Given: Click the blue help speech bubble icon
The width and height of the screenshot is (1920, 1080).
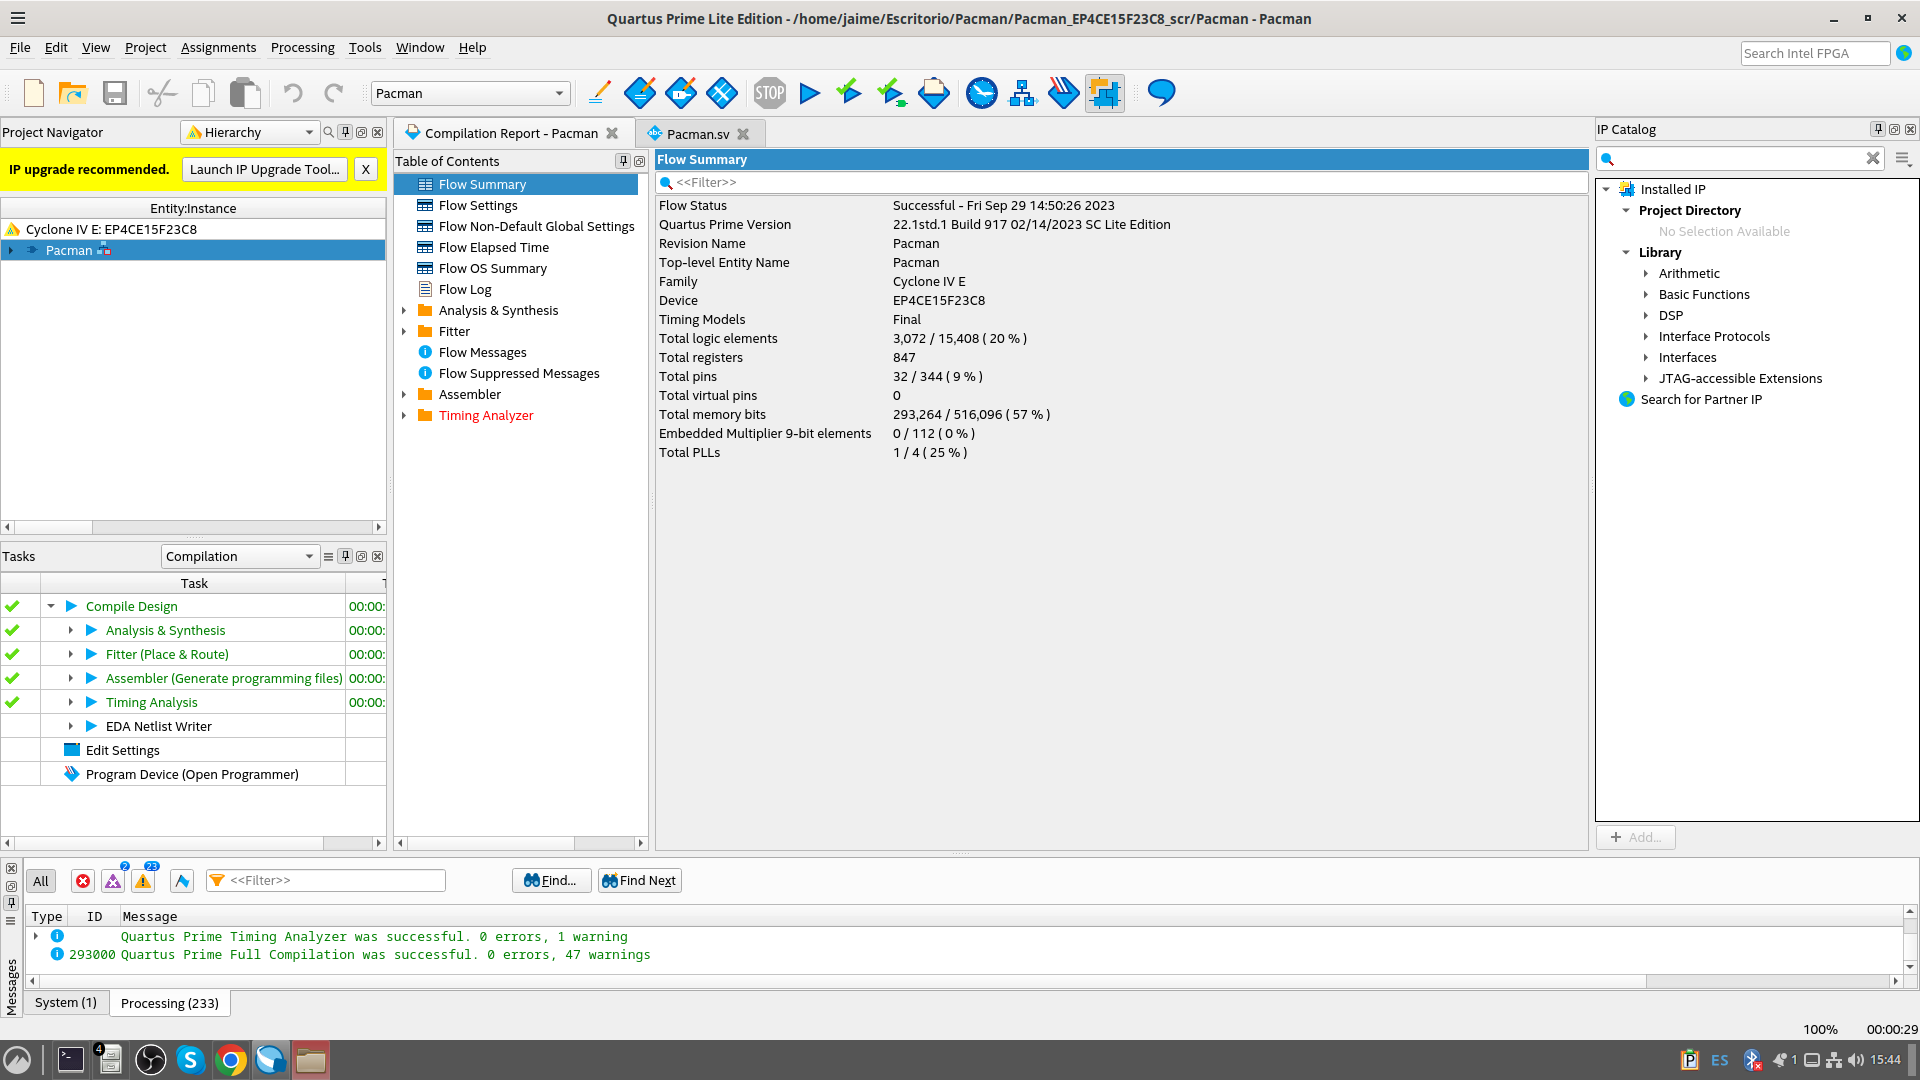Looking at the screenshot, I should [x=1161, y=93].
